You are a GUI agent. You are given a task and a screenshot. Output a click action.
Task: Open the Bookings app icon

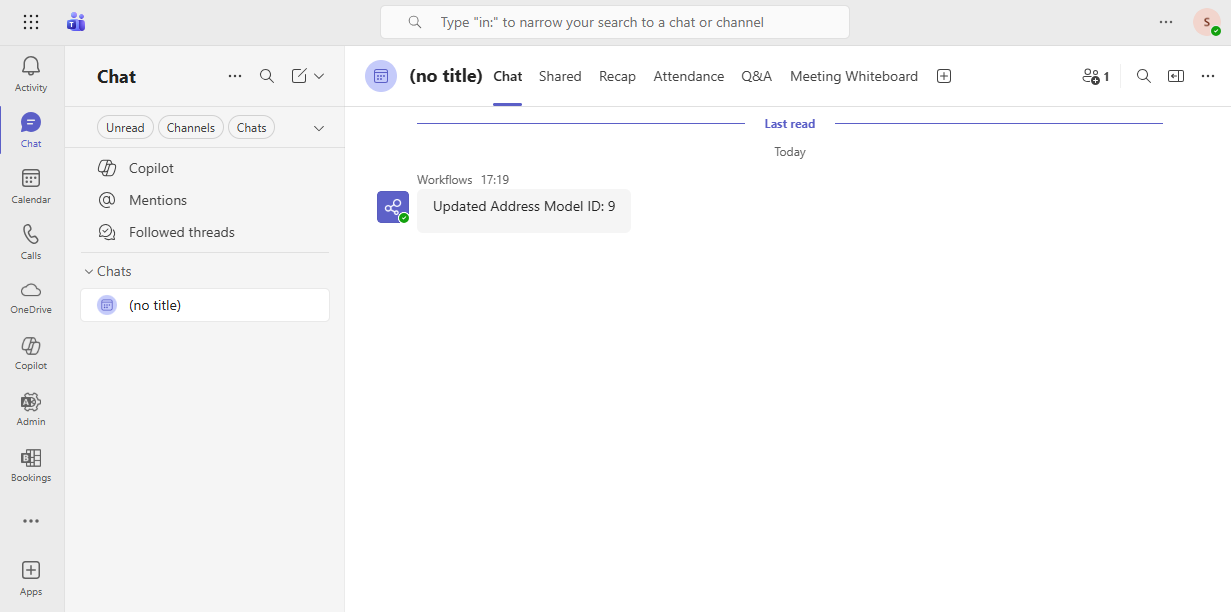click(x=31, y=464)
